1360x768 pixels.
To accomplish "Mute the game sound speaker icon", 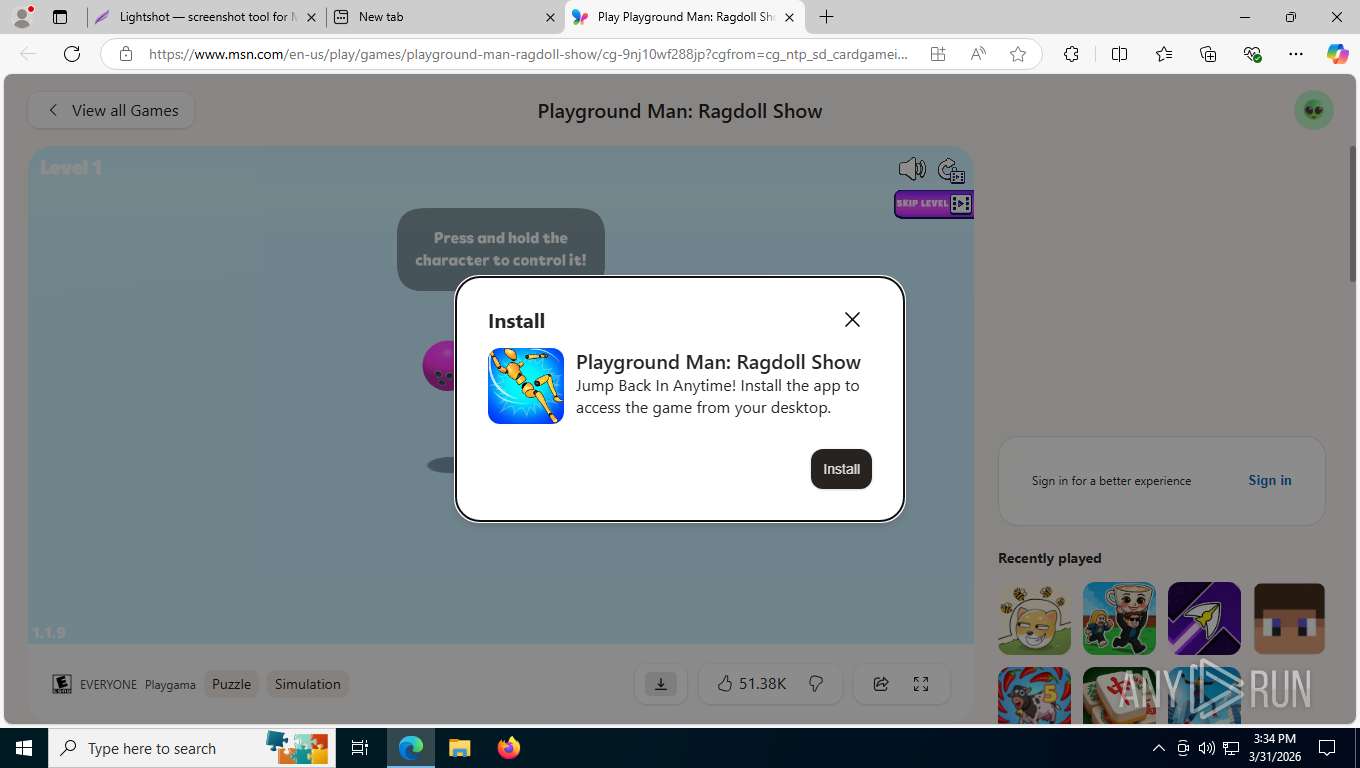I will point(912,169).
